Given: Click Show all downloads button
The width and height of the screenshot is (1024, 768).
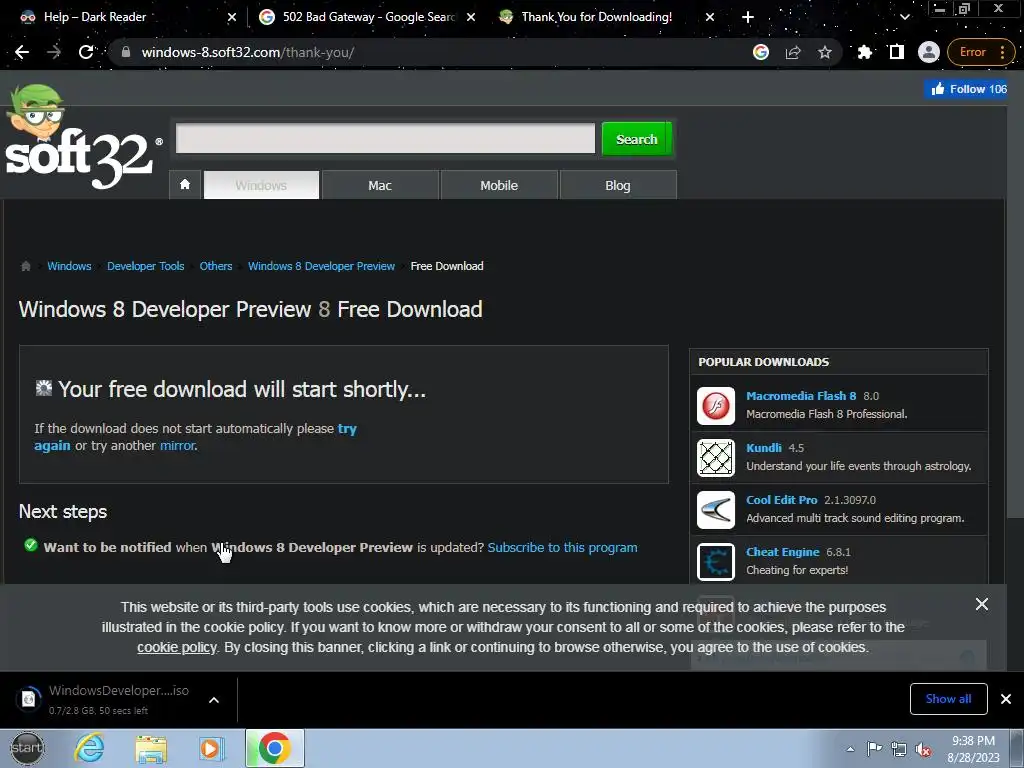Looking at the screenshot, I should [x=948, y=699].
